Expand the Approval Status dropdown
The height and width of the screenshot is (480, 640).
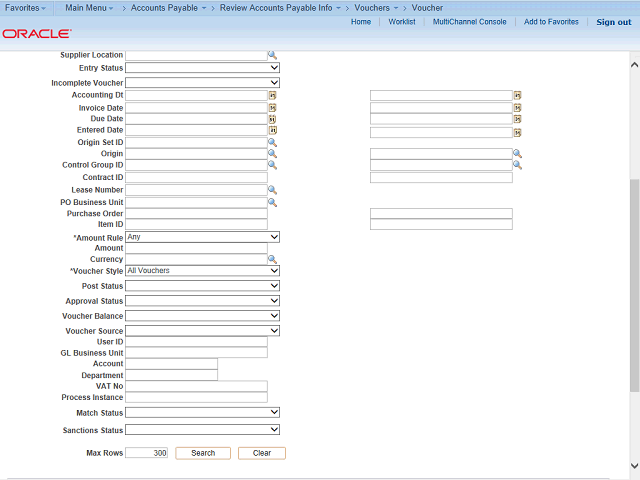pyautogui.click(x=202, y=301)
